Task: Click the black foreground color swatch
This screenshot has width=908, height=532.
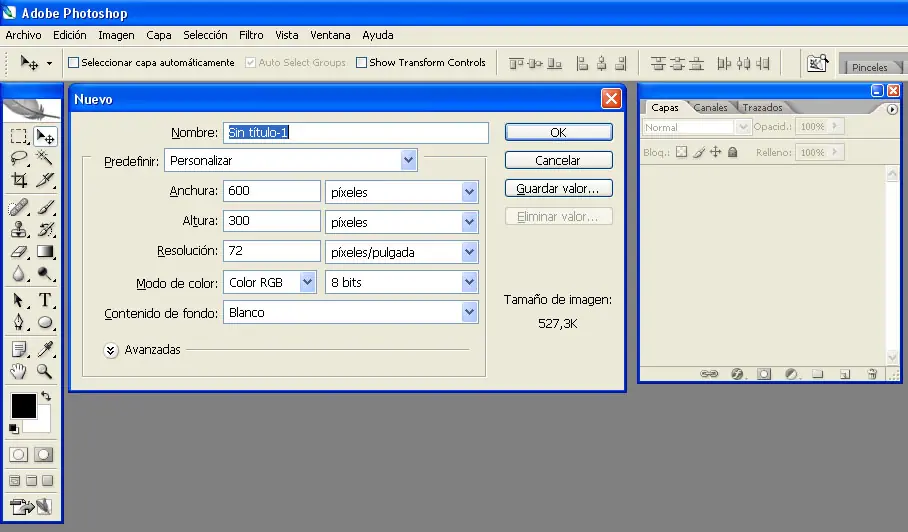Action: coord(23,405)
